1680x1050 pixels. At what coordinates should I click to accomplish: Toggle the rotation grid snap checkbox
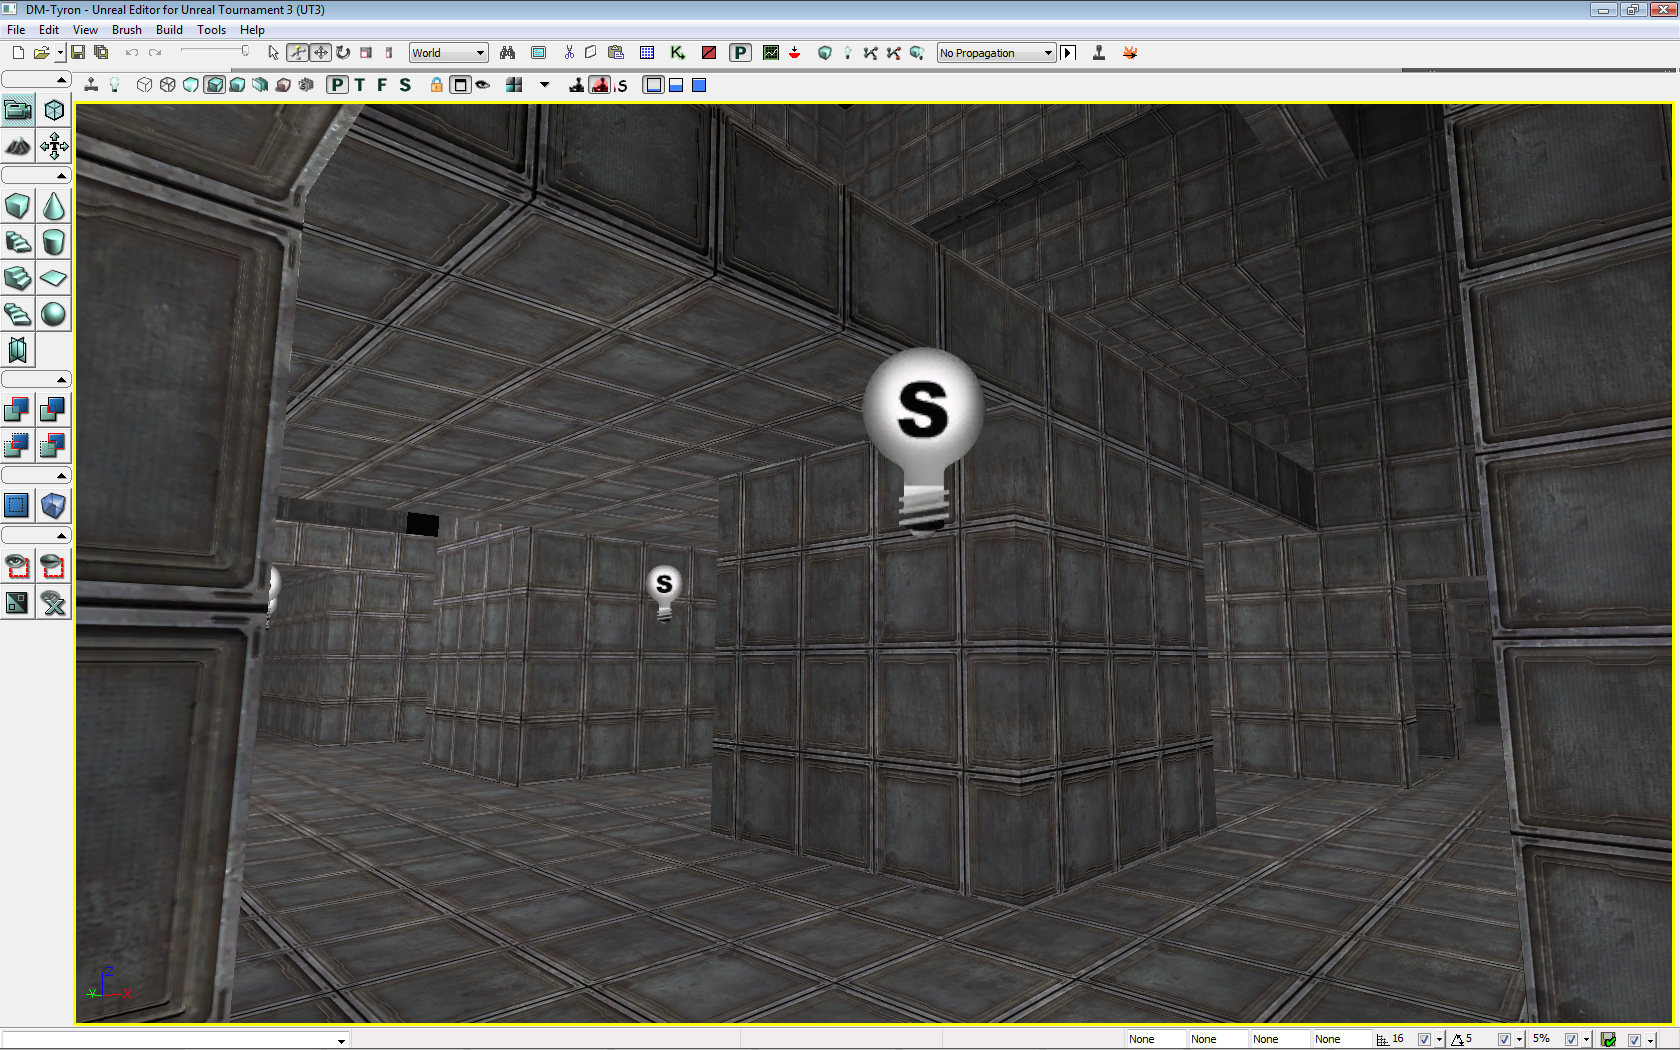(1504, 1039)
